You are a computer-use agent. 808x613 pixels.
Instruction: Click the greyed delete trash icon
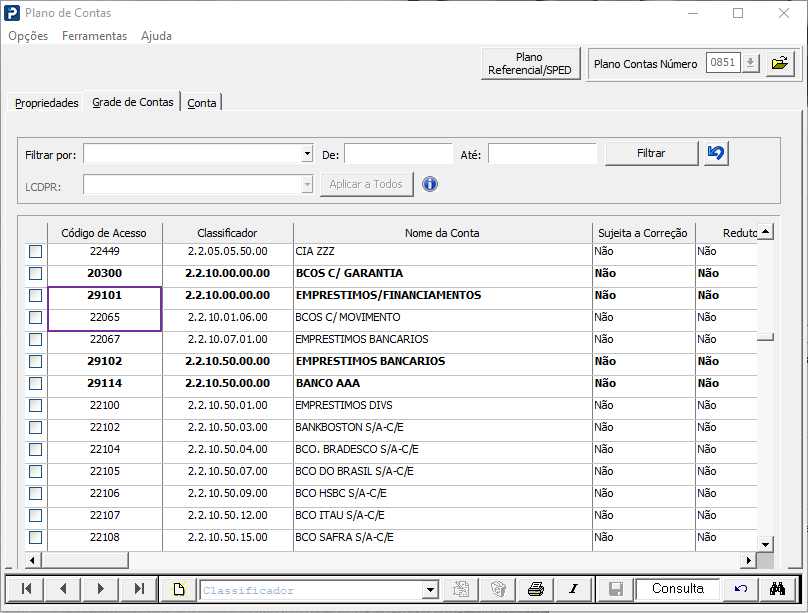click(498, 588)
